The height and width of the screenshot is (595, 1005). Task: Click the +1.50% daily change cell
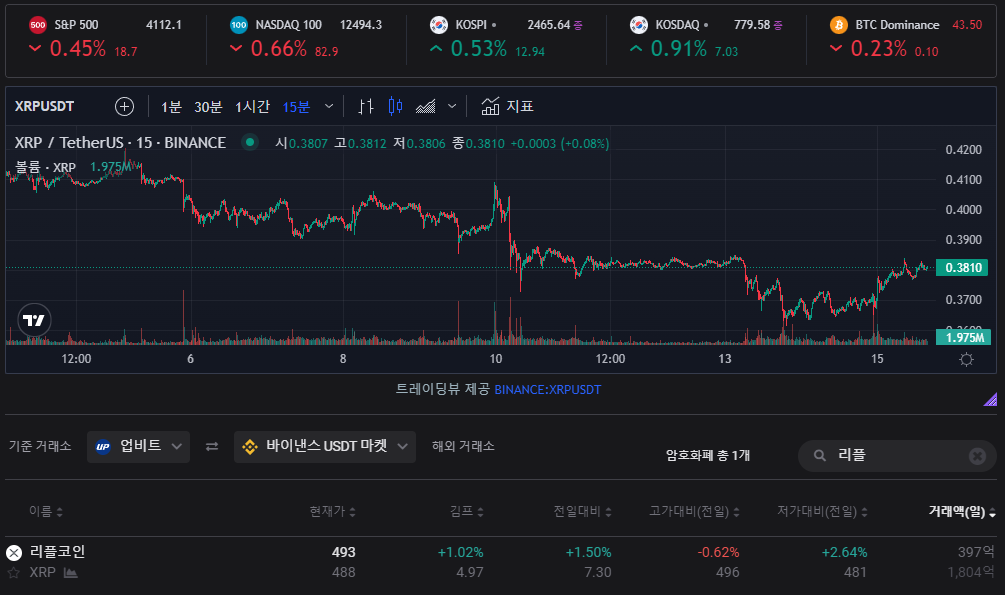[588, 552]
